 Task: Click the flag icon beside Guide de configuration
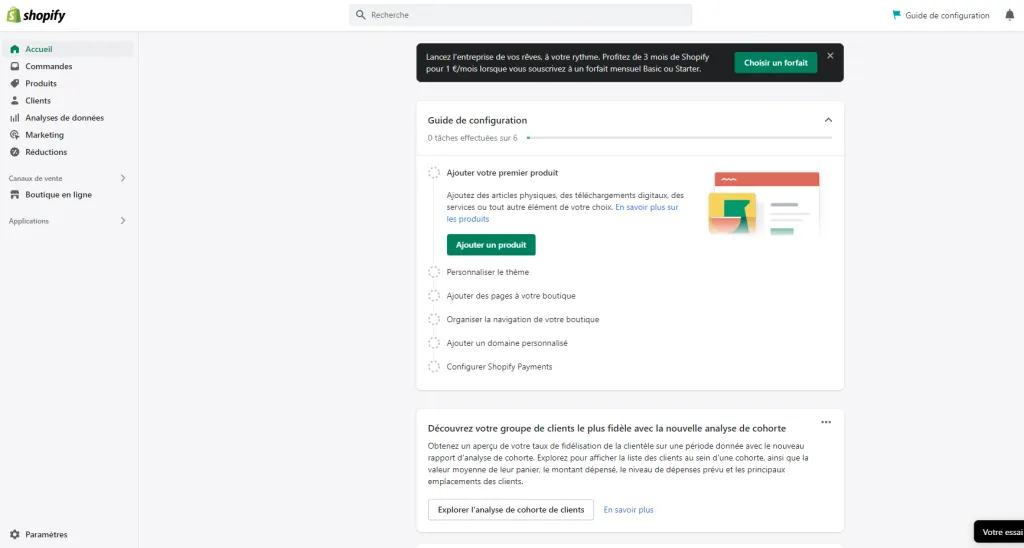897,15
